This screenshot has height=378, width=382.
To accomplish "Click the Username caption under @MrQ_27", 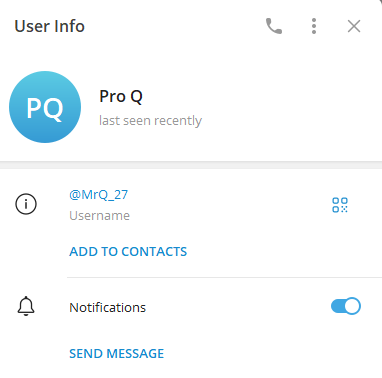I will pyautogui.click(x=99, y=216).
